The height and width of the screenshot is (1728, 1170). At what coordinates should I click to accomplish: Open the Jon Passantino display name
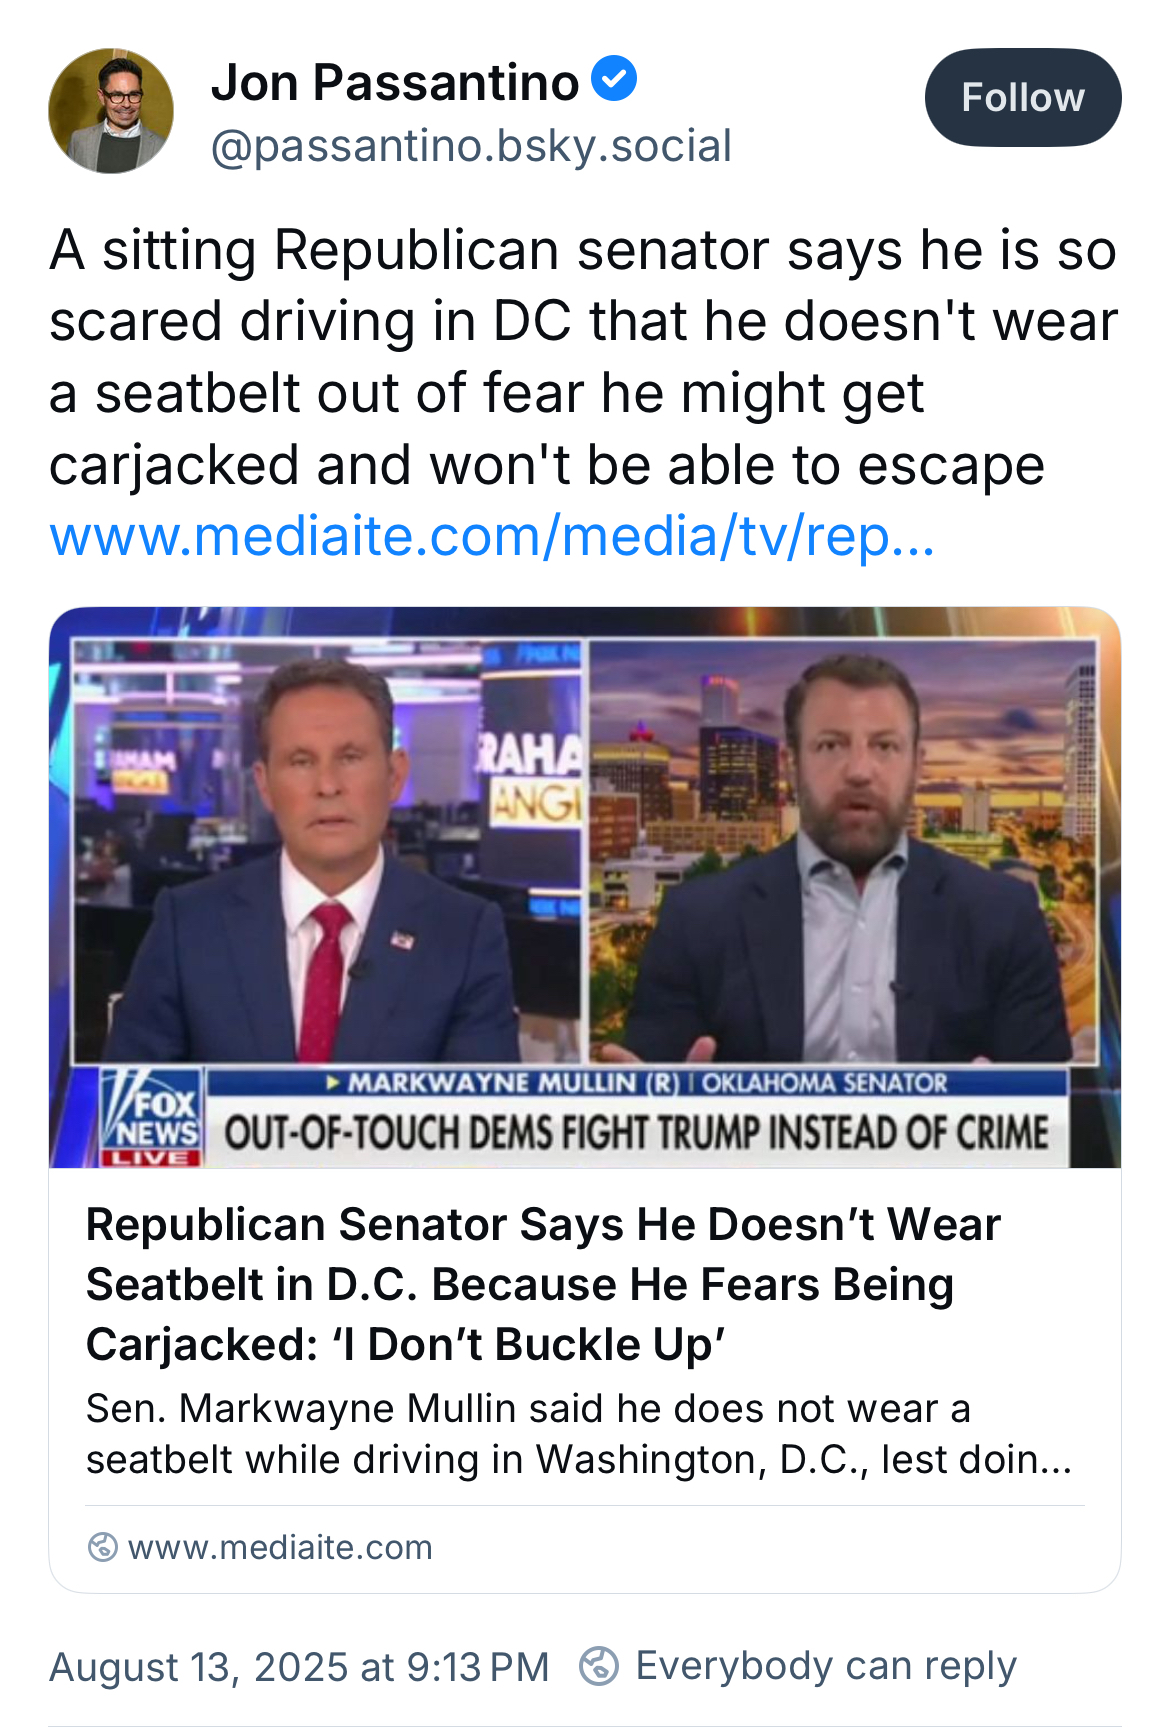[x=395, y=82]
